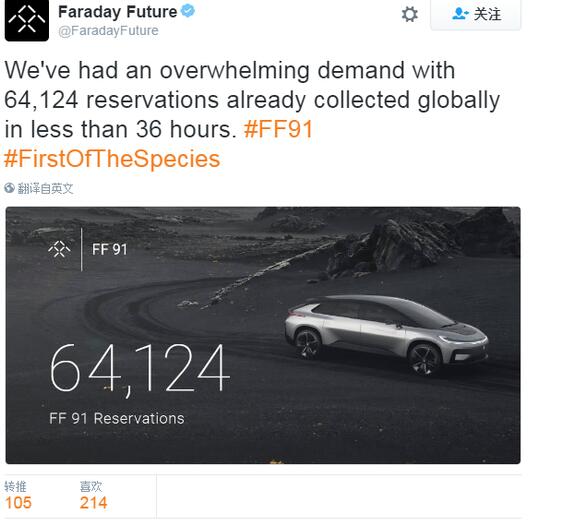Click the large 64,124 number in image

tap(140, 369)
